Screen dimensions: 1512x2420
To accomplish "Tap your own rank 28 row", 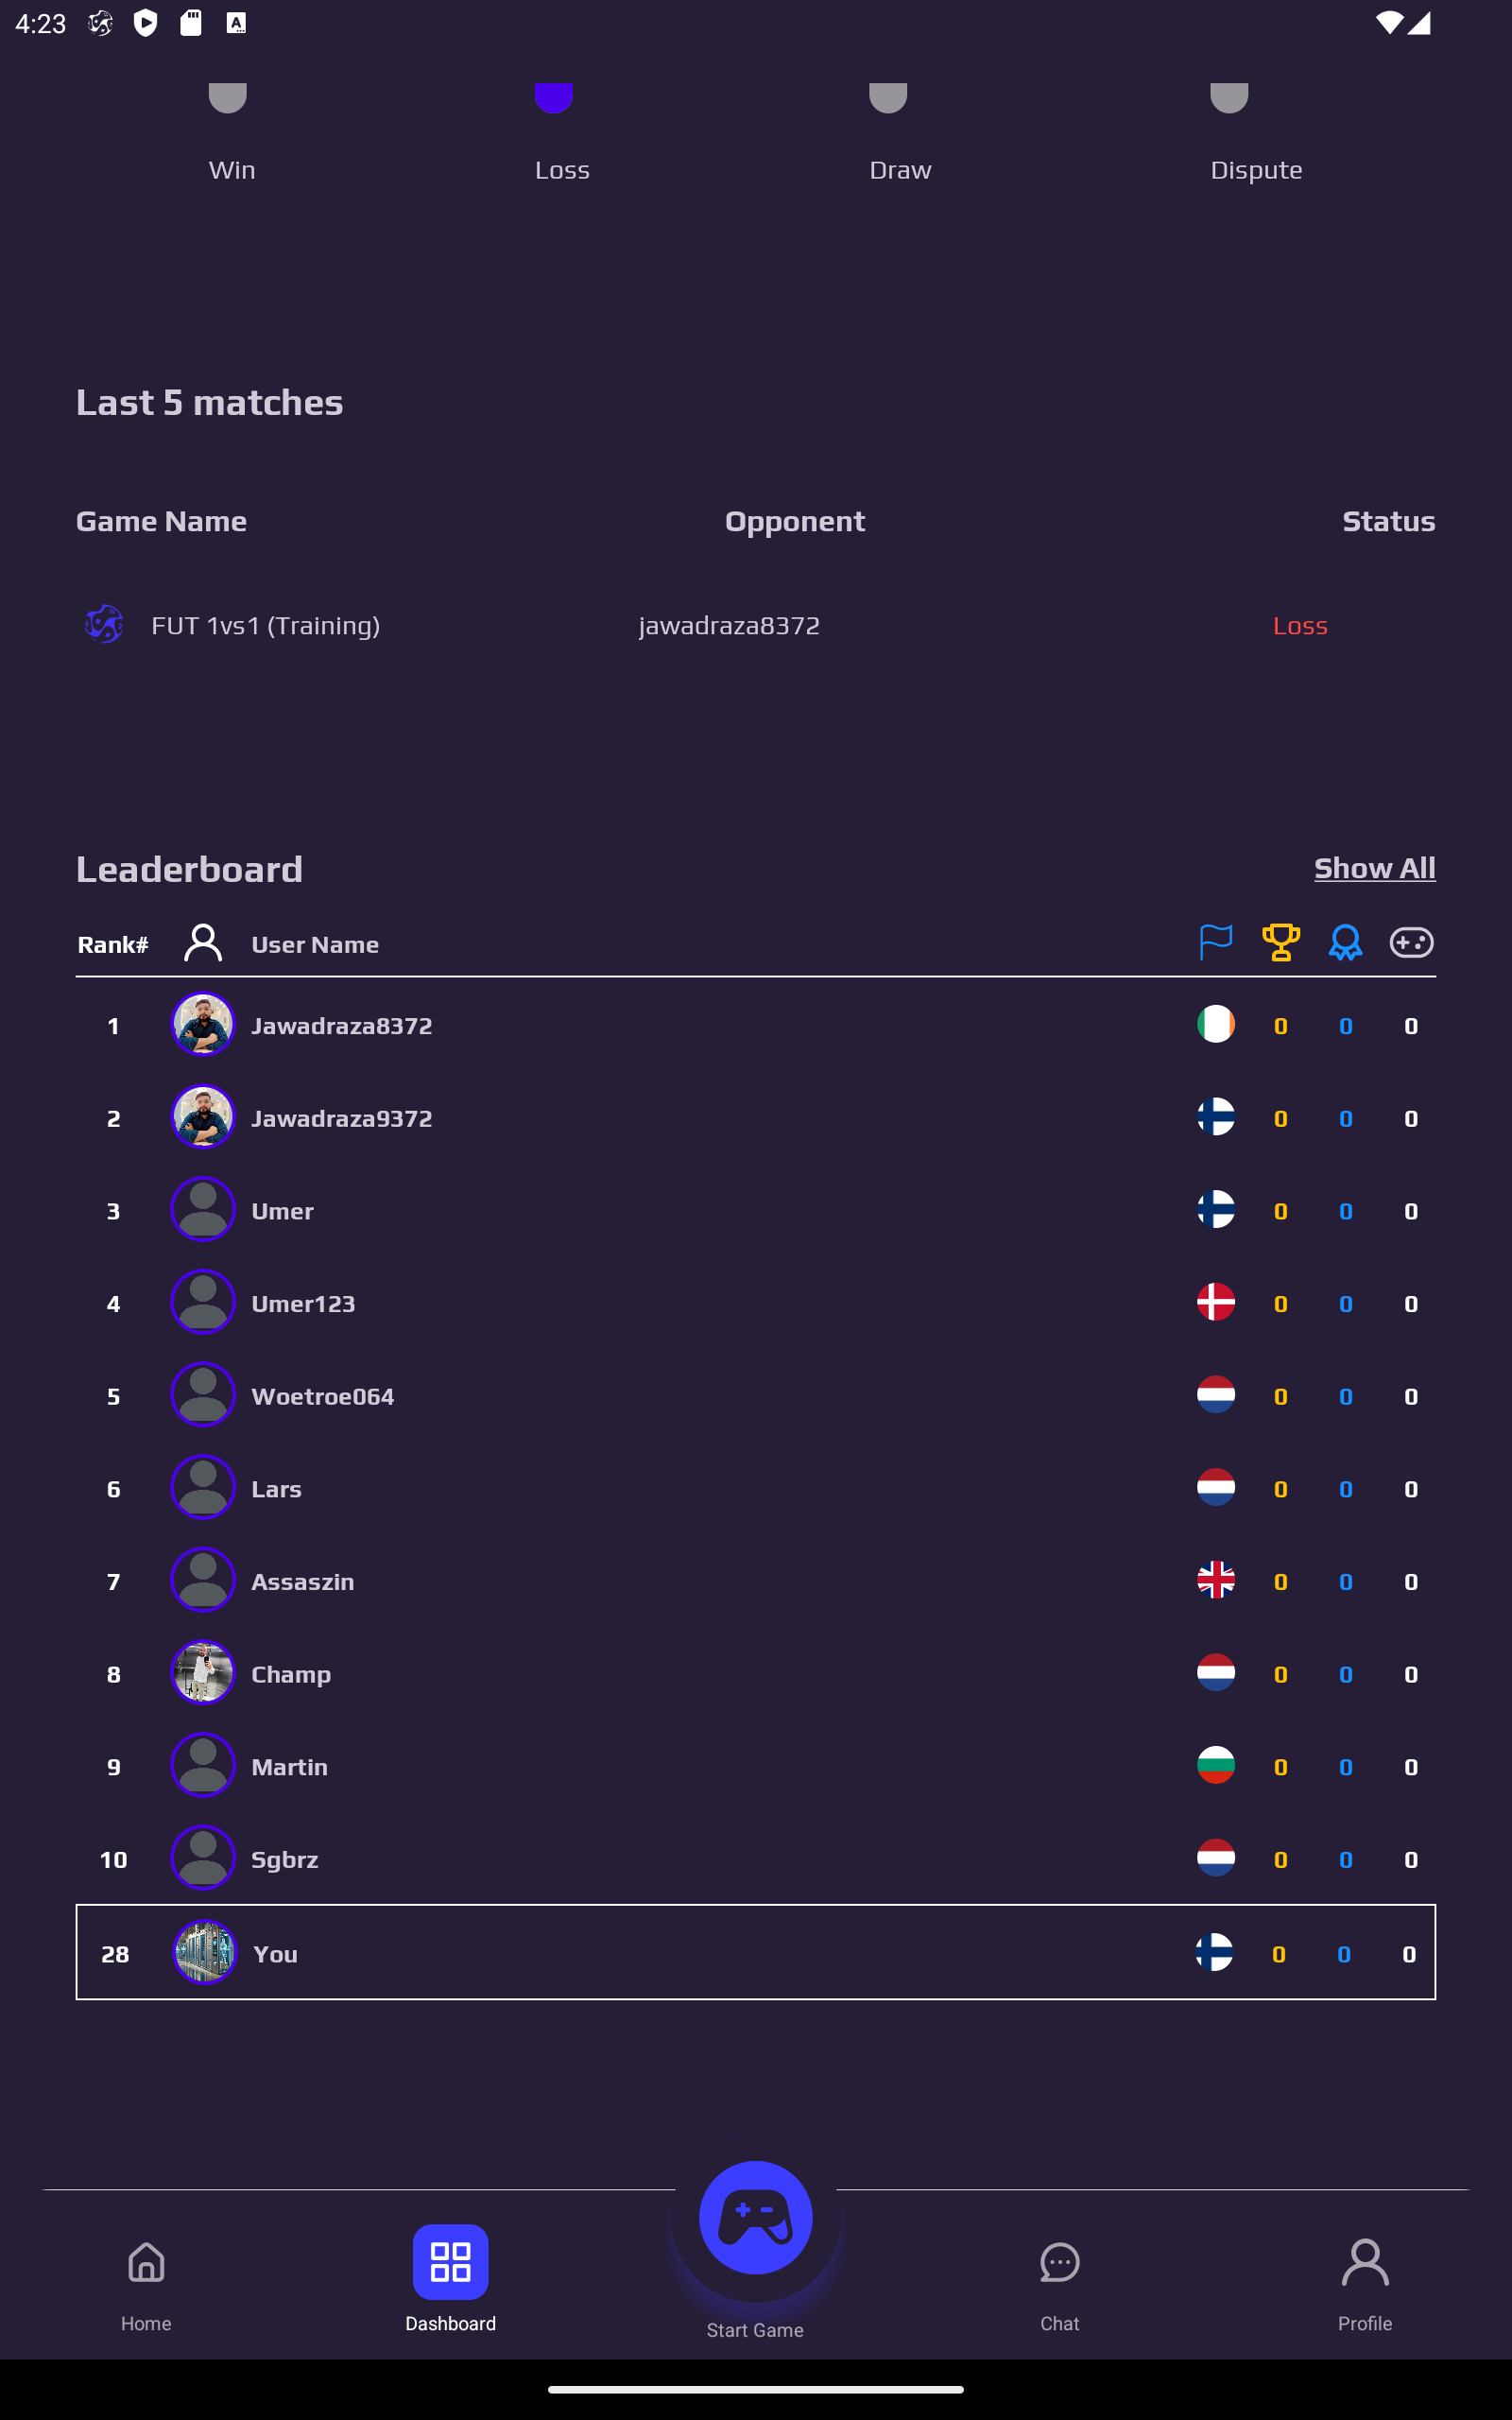I will [x=755, y=1953].
